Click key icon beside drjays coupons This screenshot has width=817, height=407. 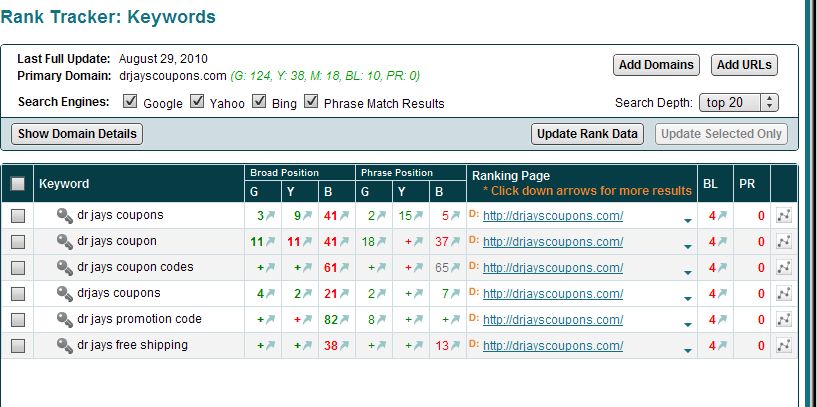point(65,294)
